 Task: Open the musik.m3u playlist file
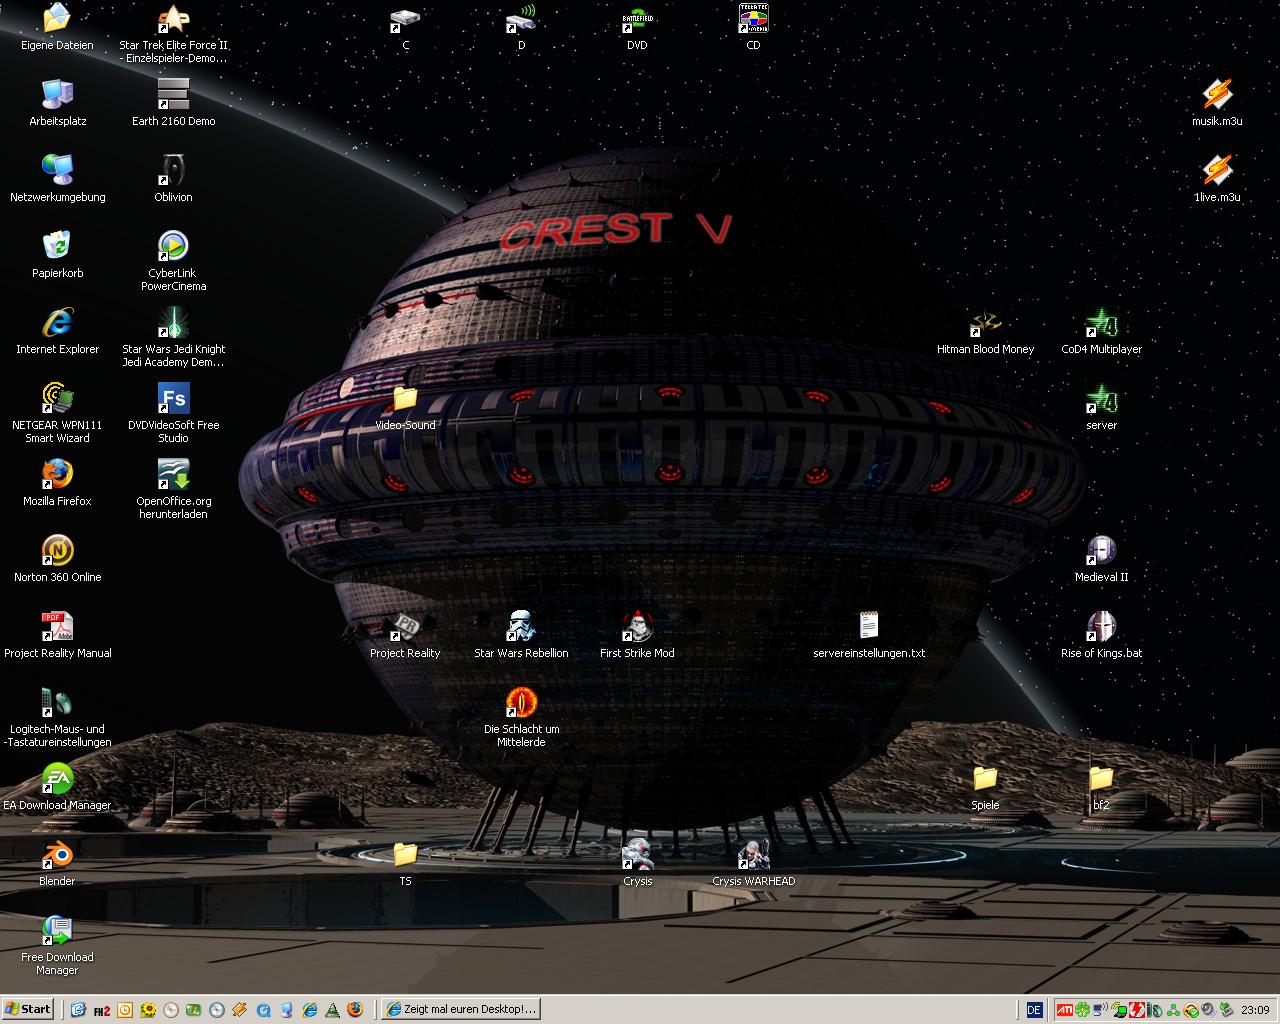click(x=1216, y=95)
